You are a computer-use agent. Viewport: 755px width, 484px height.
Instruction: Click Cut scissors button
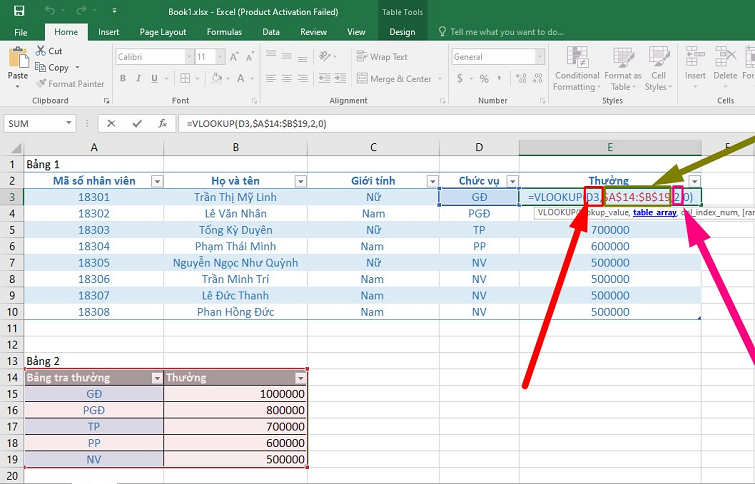[x=49, y=51]
